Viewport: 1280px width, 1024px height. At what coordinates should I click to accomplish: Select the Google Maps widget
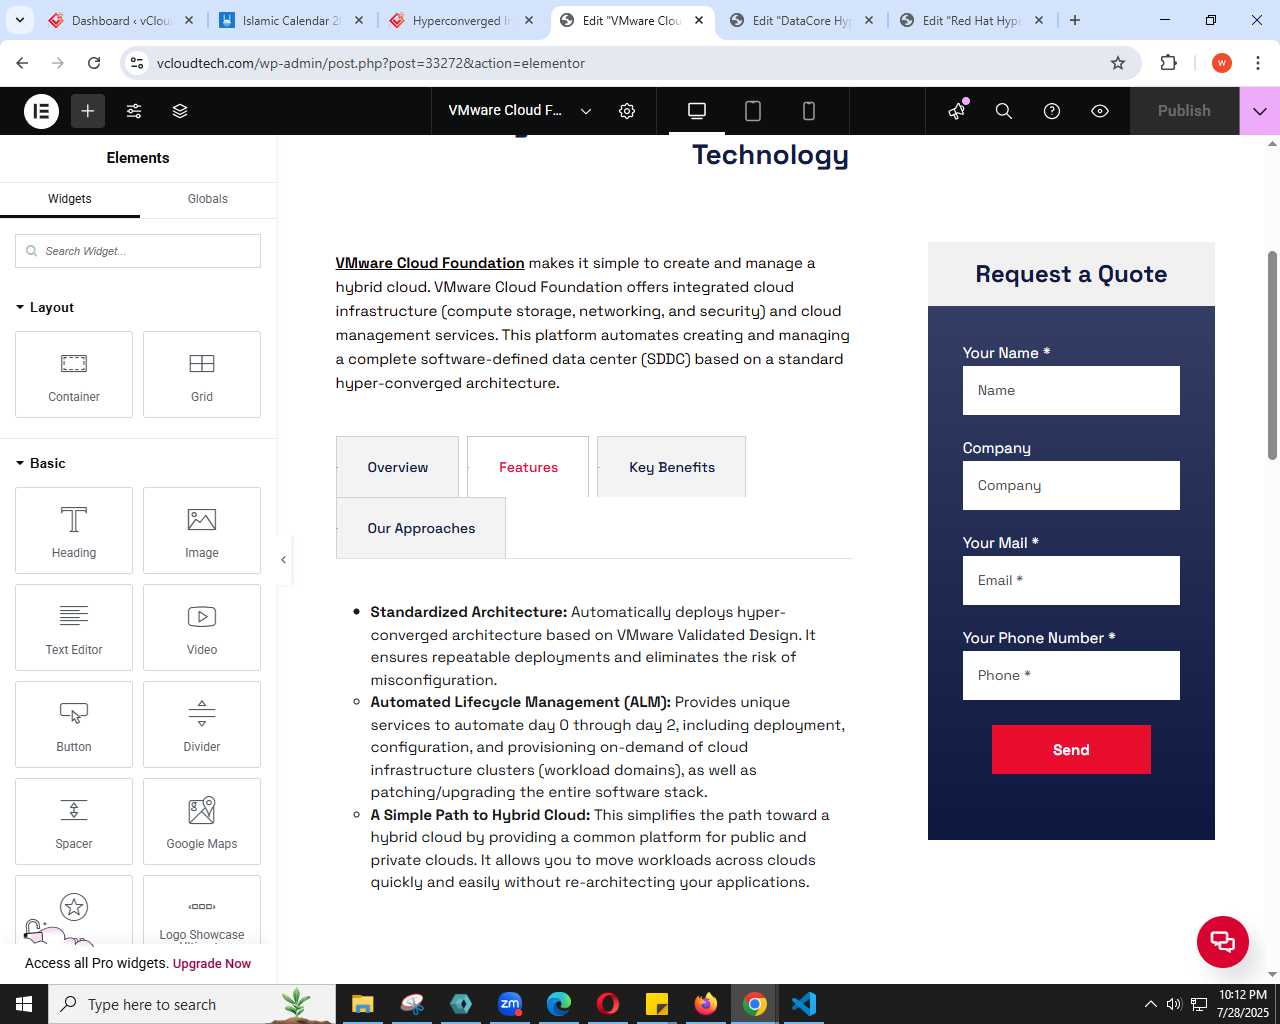202,822
